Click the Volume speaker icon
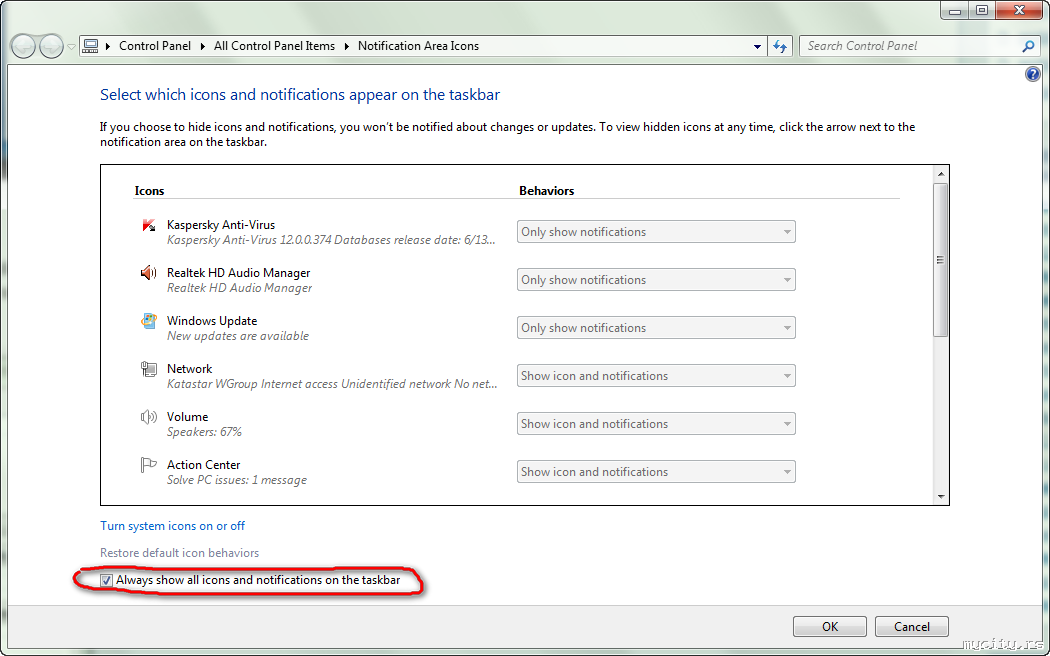The height and width of the screenshot is (656, 1050). point(149,417)
